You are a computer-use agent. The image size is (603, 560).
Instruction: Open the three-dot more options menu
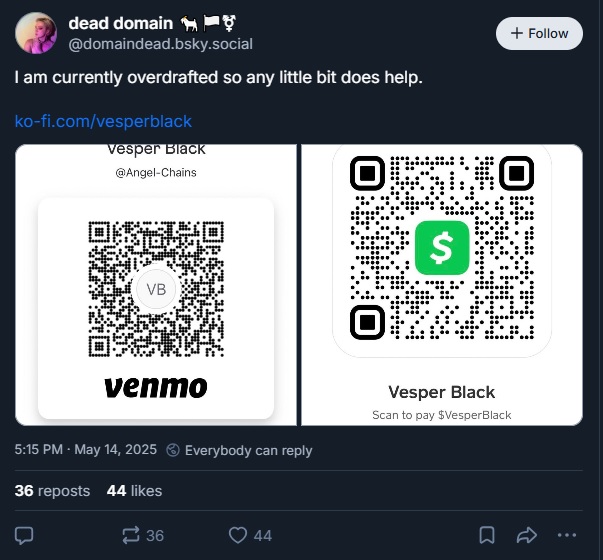click(567, 535)
